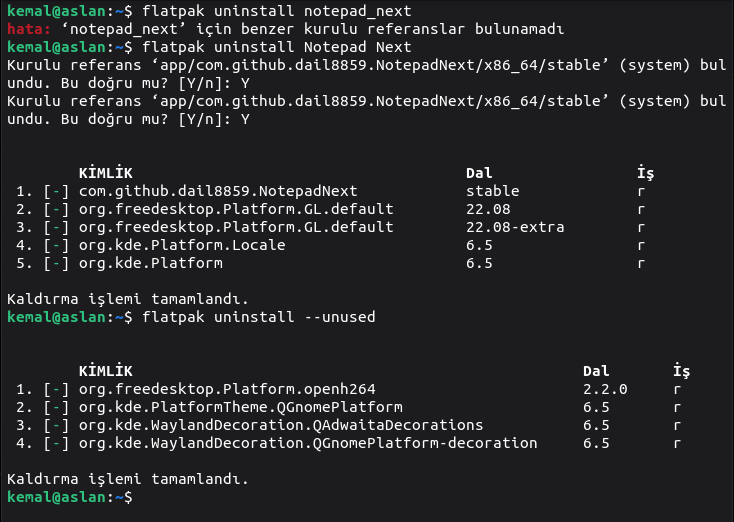Screen dimensions: 734x522
Task: Click the "22.08-extra" branch value
Action: pos(515,227)
